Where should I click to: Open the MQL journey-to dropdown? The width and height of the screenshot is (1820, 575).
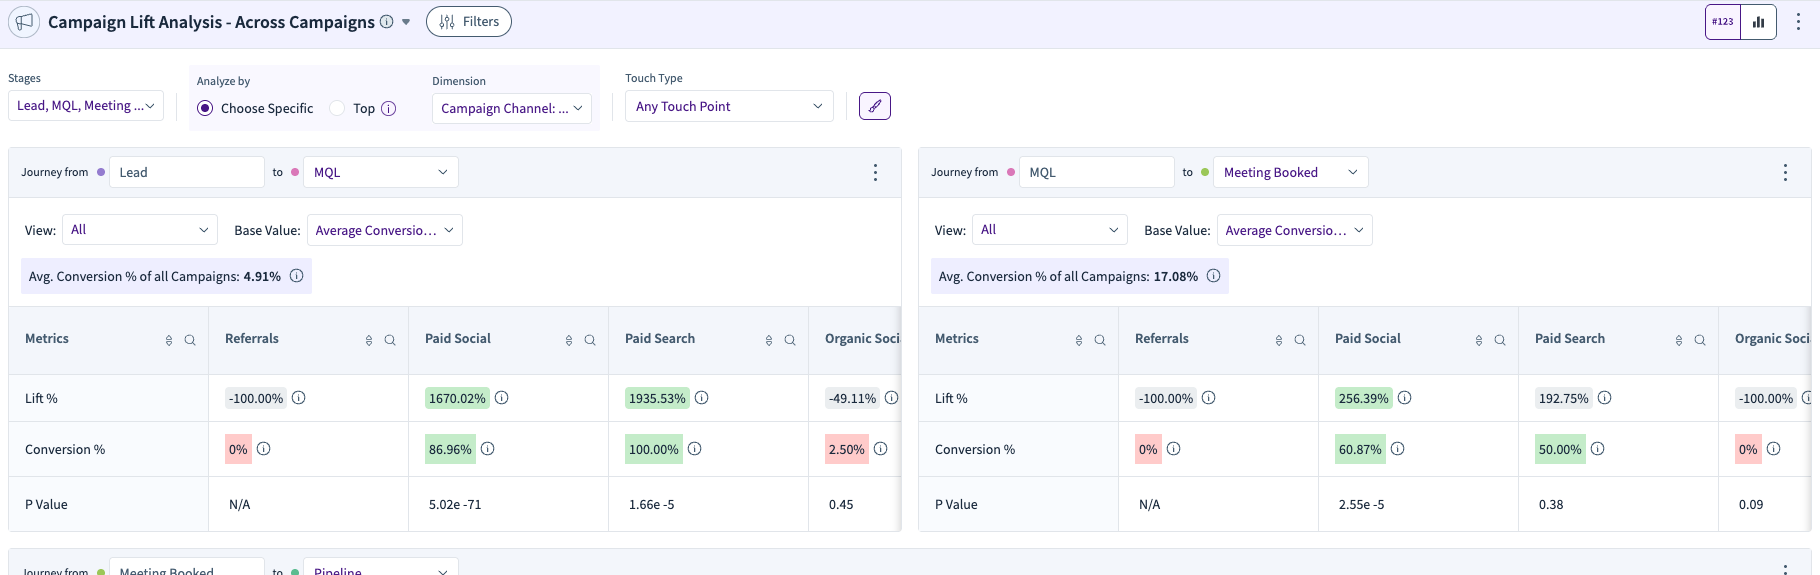coord(381,172)
